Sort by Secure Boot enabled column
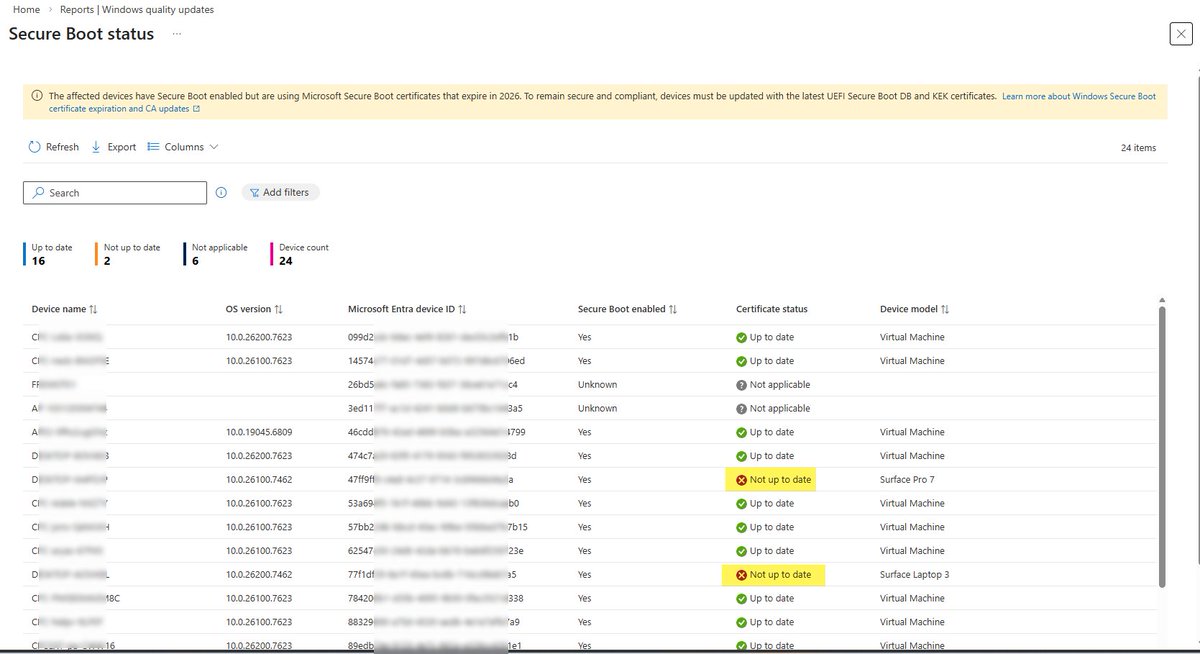This screenshot has width=1200, height=654. click(x=627, y=309)
